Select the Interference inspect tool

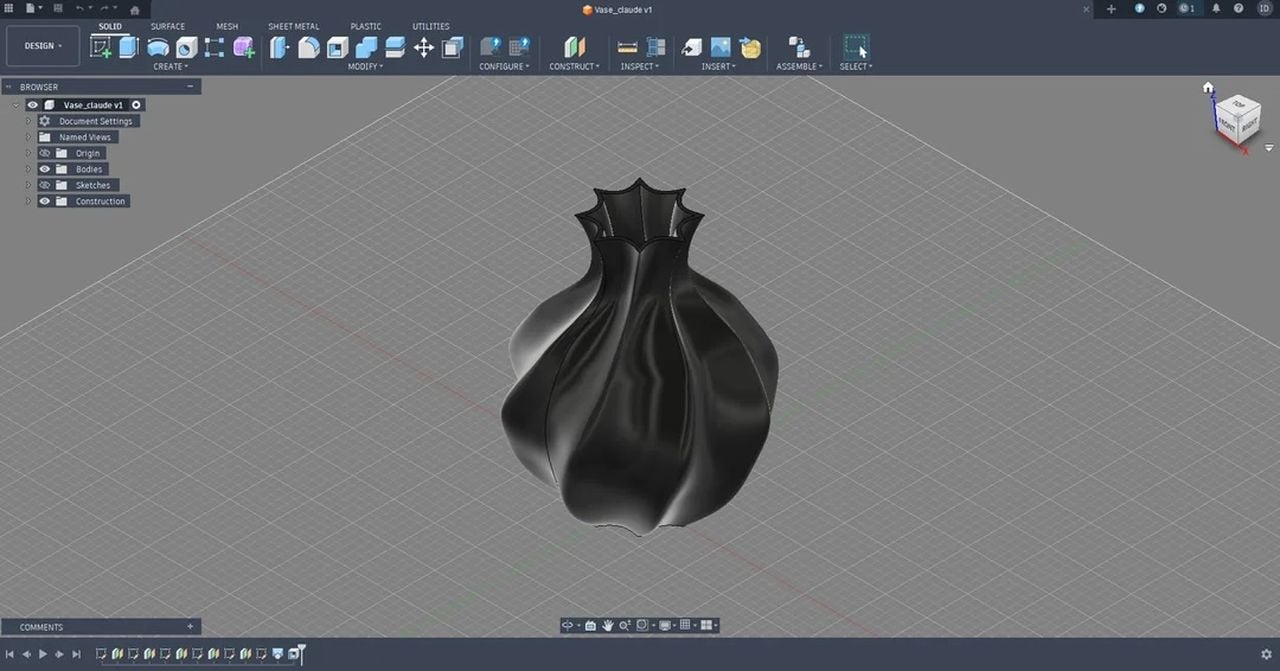[656, 47]
